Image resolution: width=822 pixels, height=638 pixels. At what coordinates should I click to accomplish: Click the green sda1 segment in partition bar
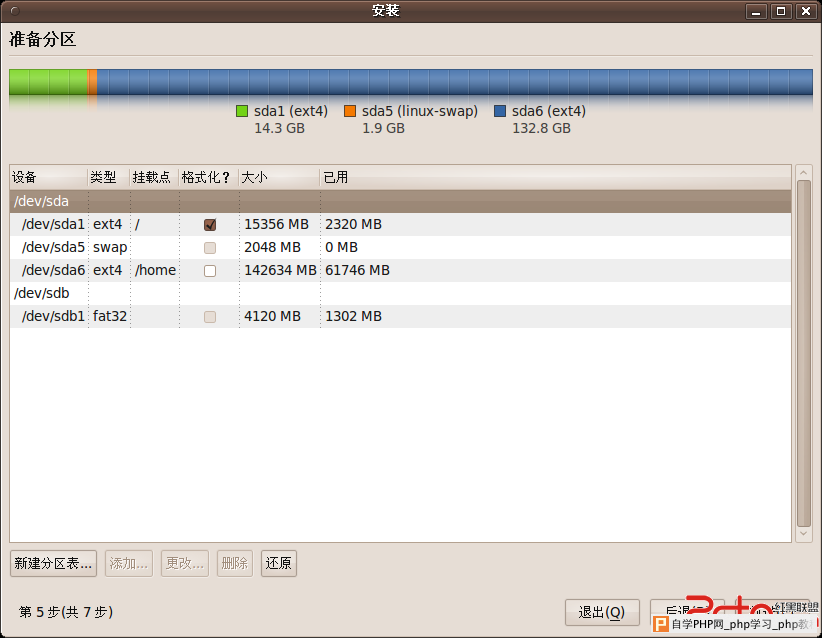tap(48, 82)
